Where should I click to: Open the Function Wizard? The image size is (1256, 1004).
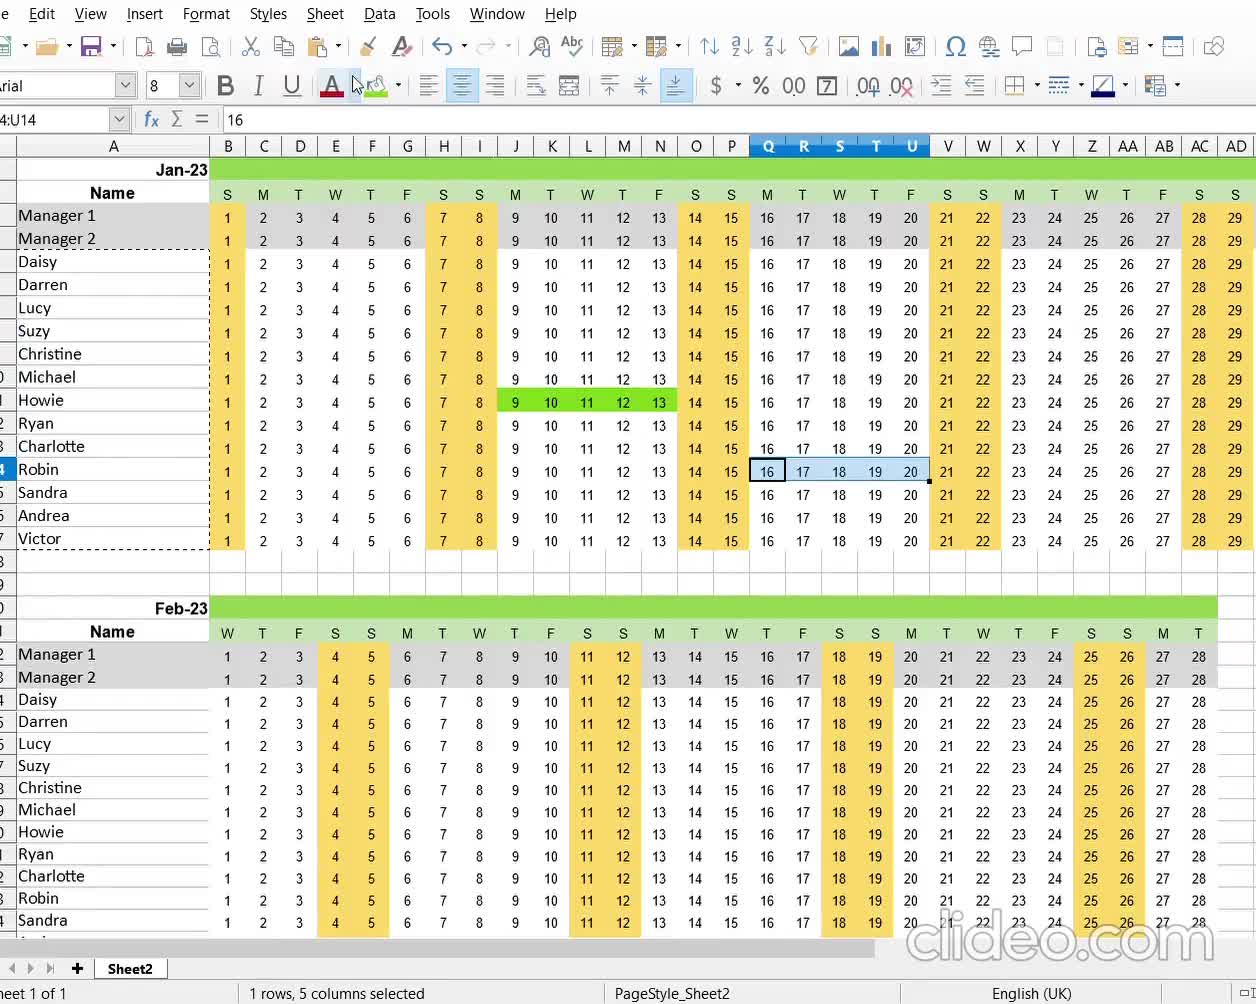click(x=151, y=119)
